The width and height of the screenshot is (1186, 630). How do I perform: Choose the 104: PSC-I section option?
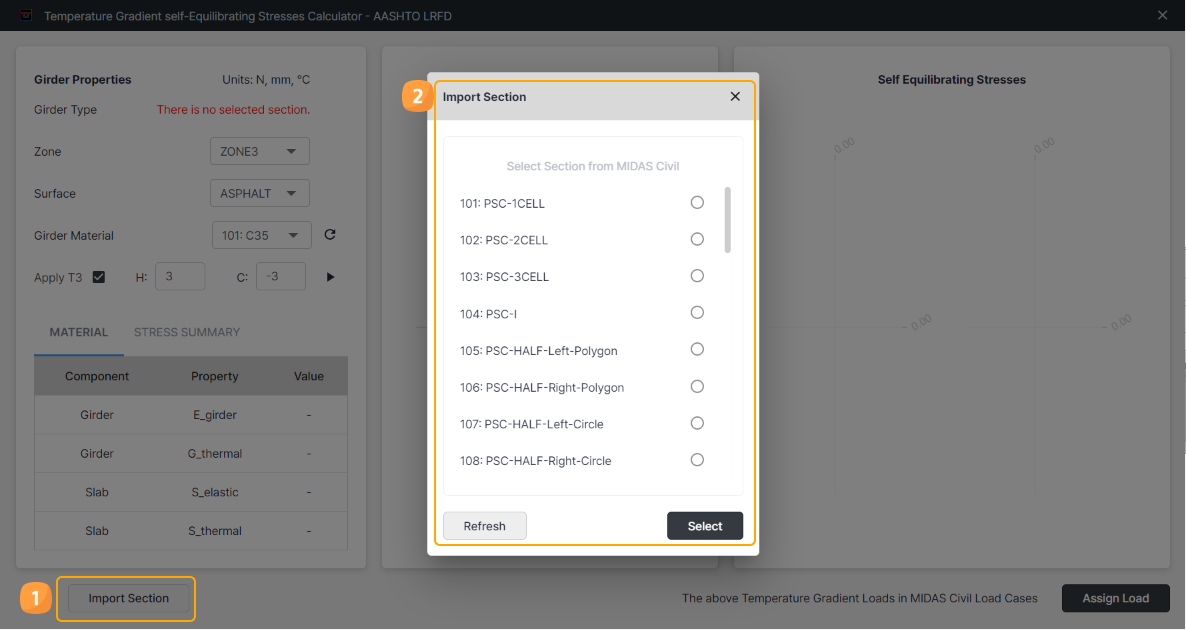697,313
